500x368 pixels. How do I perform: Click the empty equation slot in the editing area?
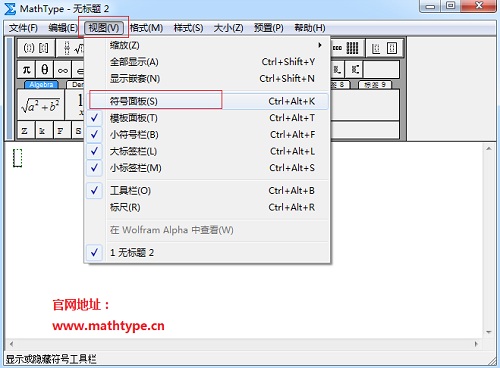pos(17,158)
